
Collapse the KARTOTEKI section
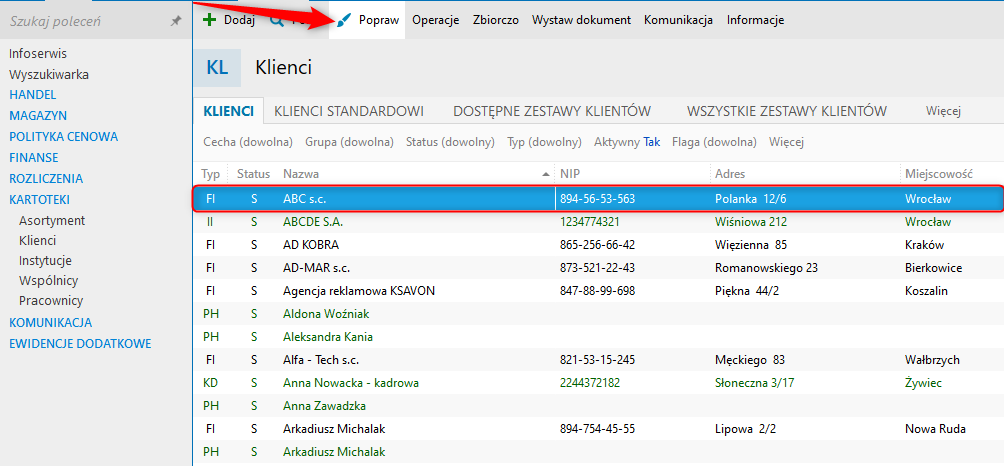tap(39, 199)
